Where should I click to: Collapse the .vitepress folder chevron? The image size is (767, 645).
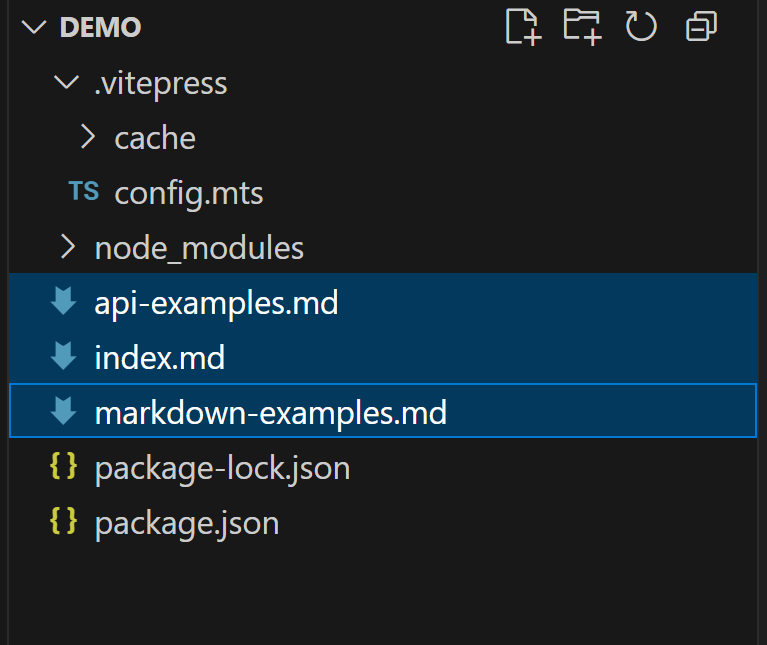(x=67, y=83)
